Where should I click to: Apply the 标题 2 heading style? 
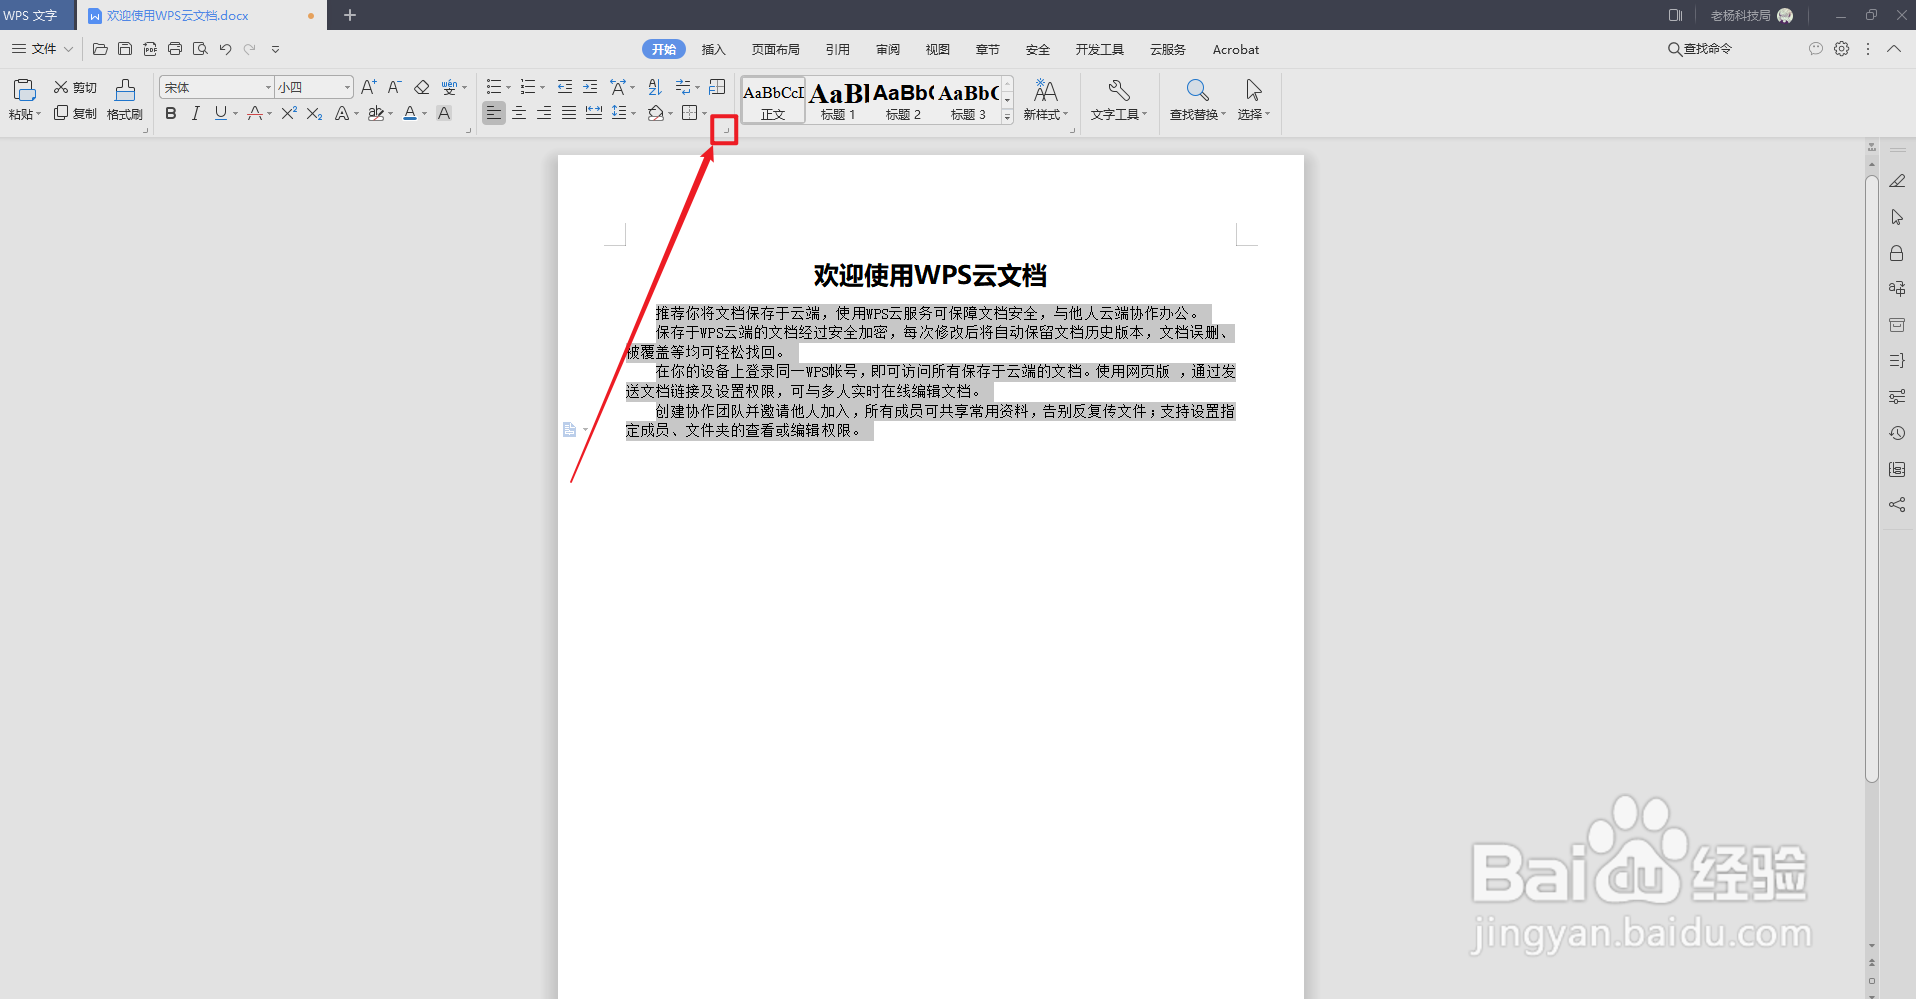click(x=903, y=100)
